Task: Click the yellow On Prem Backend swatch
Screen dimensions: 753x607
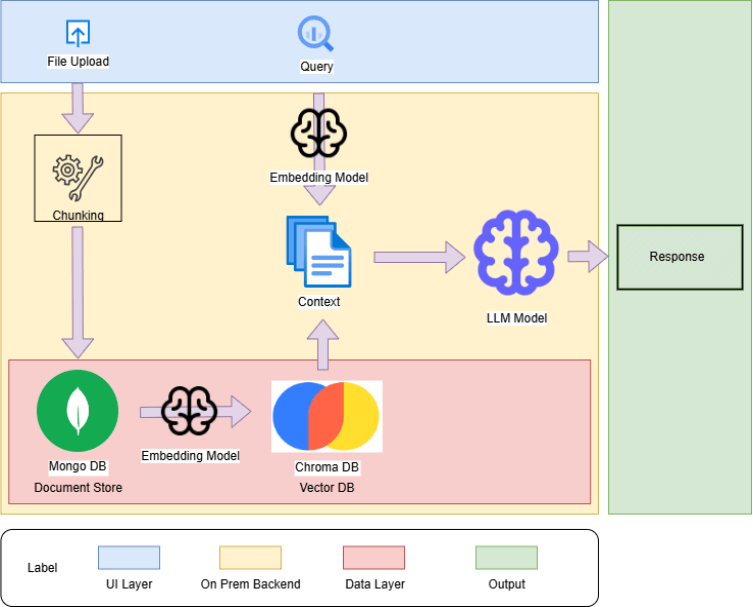Action: point(250,557)
